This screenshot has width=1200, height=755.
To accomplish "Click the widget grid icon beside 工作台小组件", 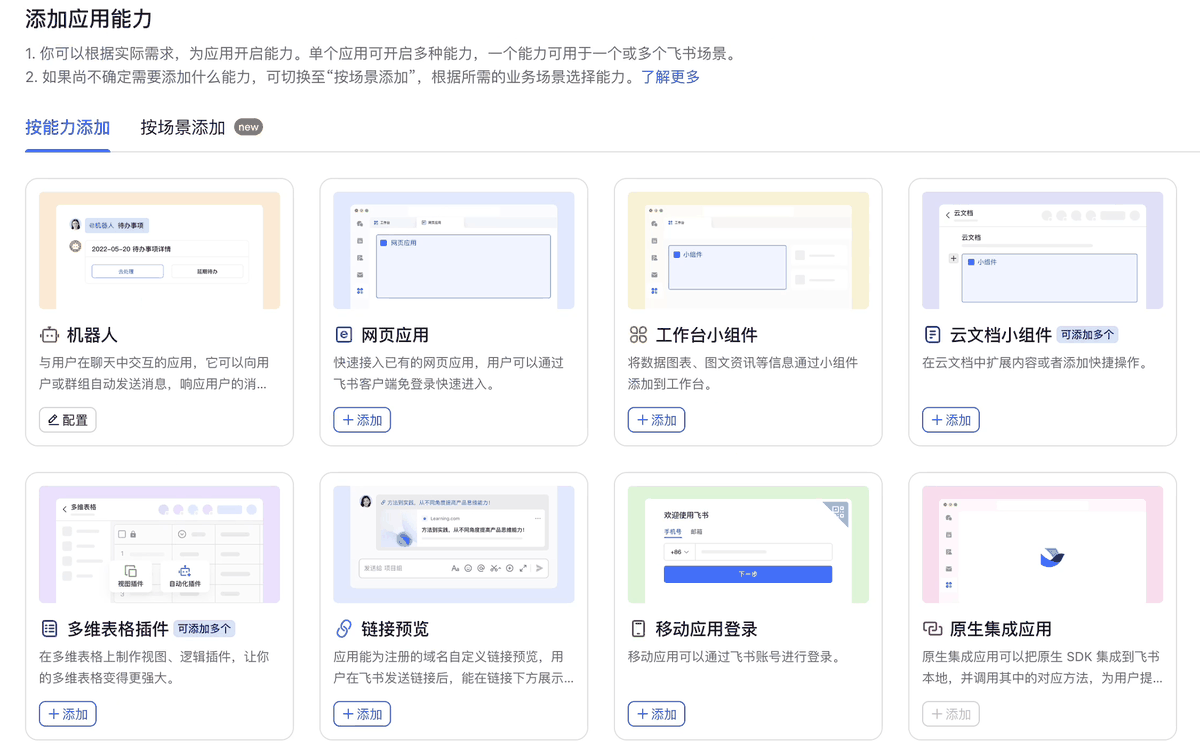I will pos(638,335).
